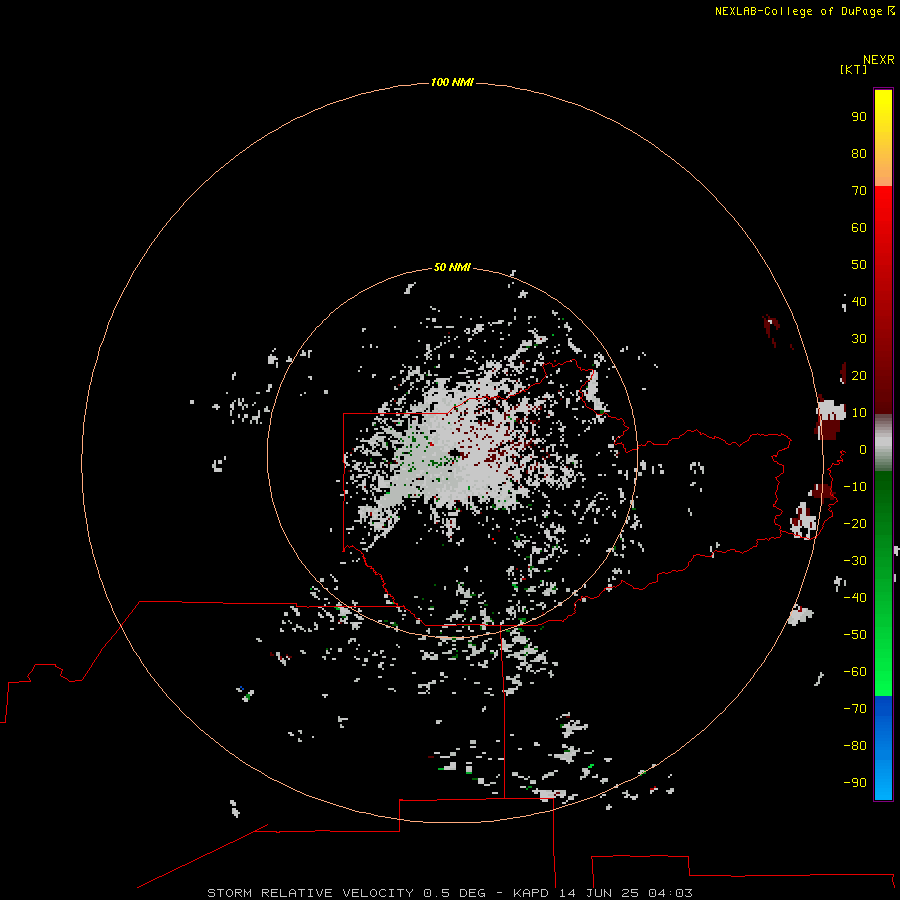The width and height of the screenshot is (900, 900).
Task: Click the KAPD radar site identifier
Action: tap(533, 893)
